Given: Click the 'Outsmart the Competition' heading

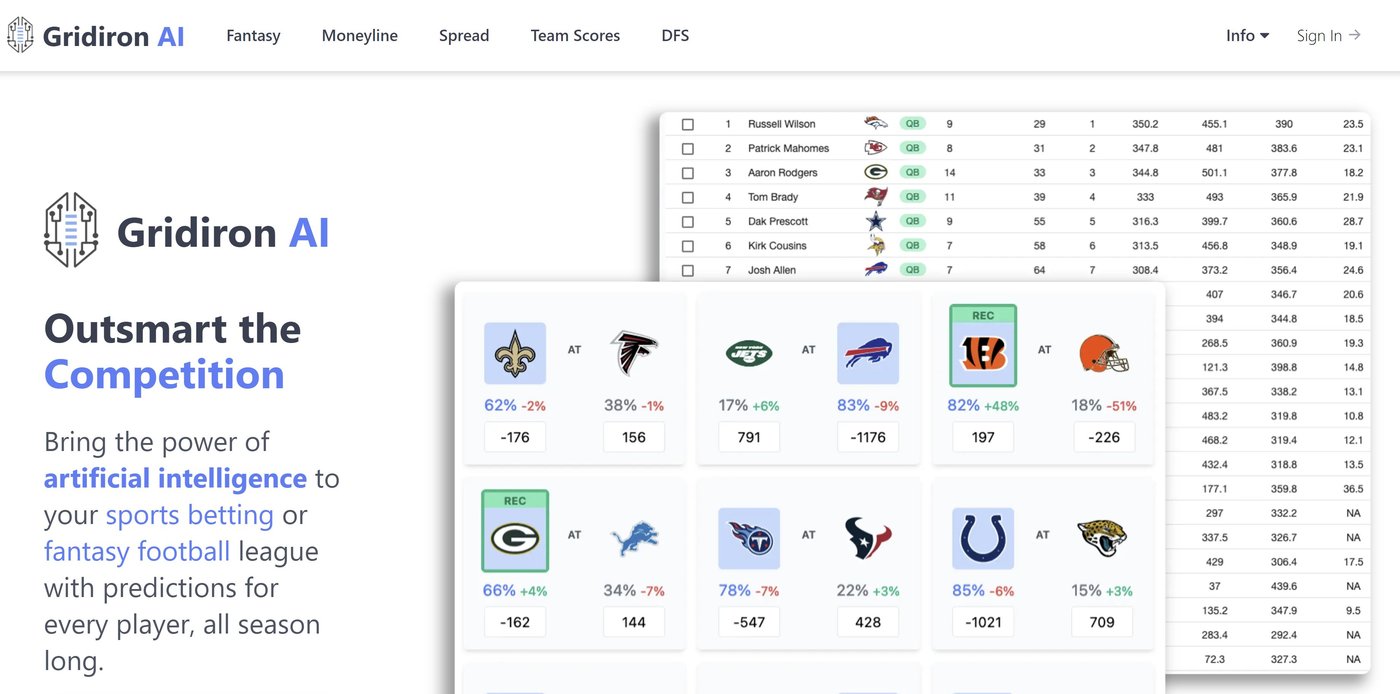Looking at the screenshot, I should [173, 352].
